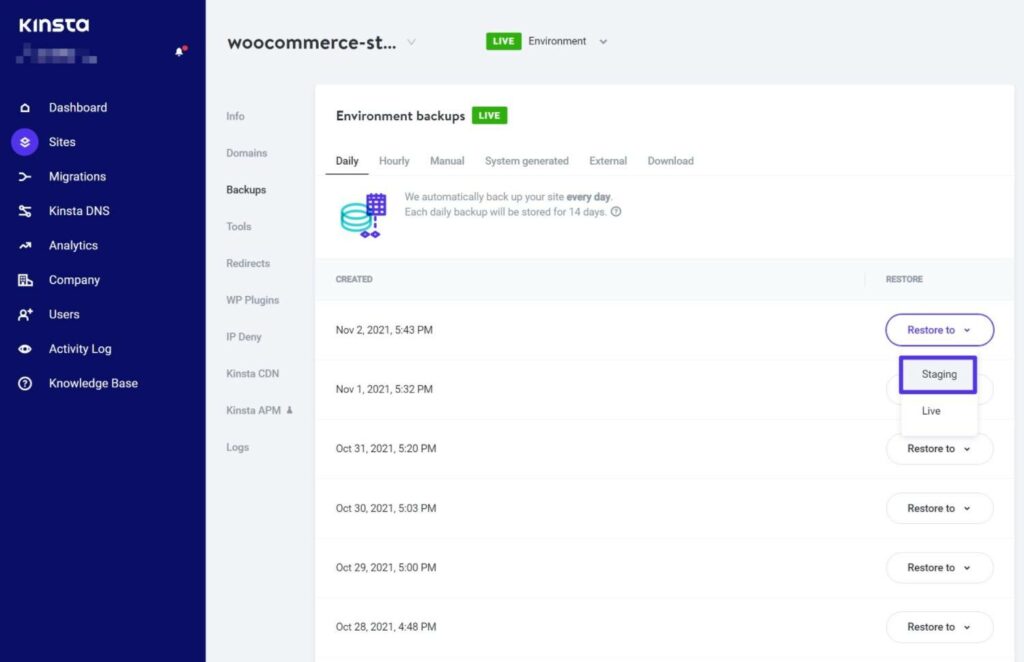Click the backup retention info tooltip icon

pyautogui.click(x=616, y=212)
